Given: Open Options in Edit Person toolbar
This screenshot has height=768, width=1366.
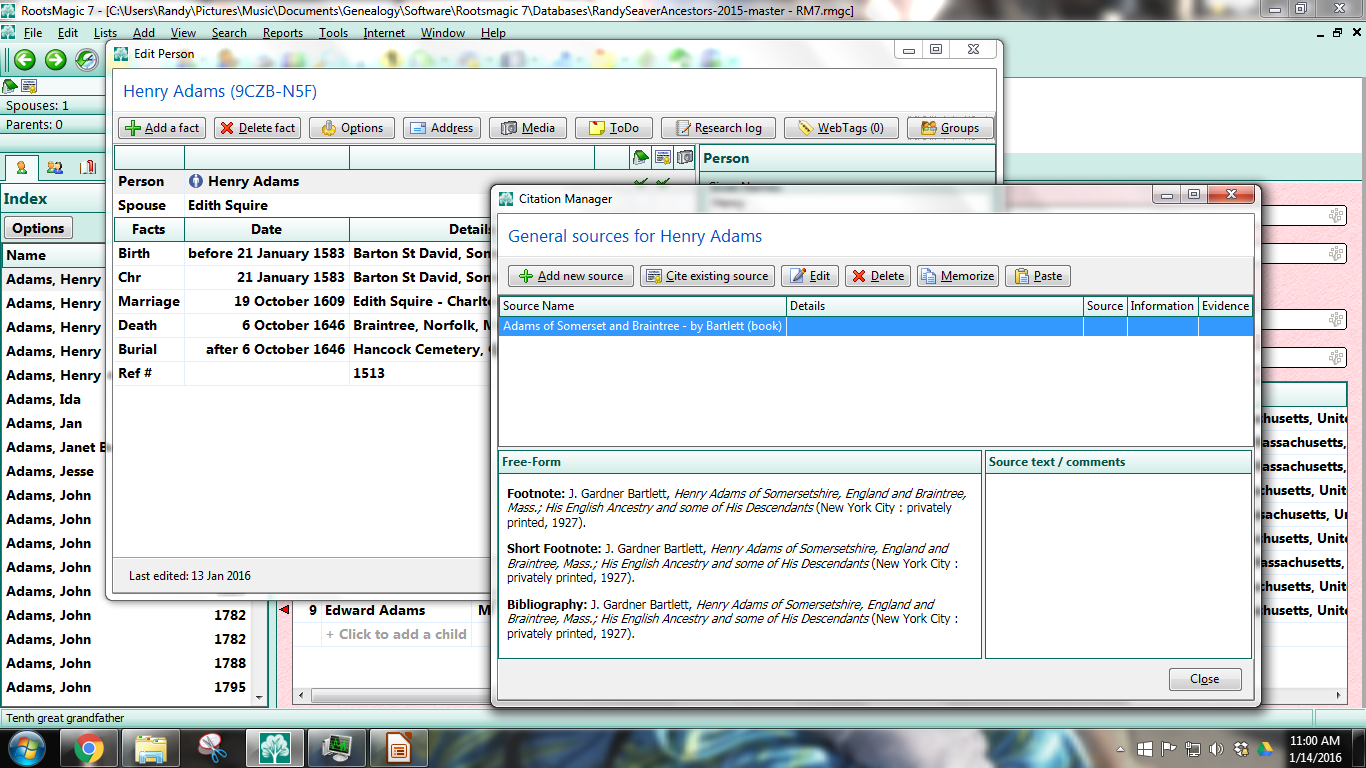Looking at the screenshot, I should coord(350,128).
